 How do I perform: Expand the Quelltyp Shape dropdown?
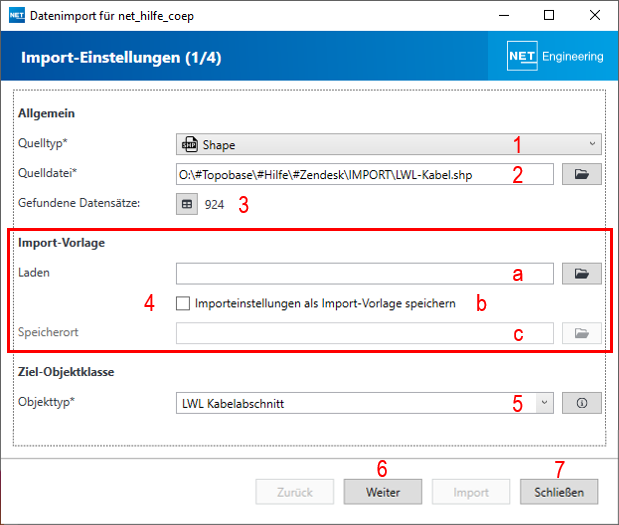coord(388,144)
